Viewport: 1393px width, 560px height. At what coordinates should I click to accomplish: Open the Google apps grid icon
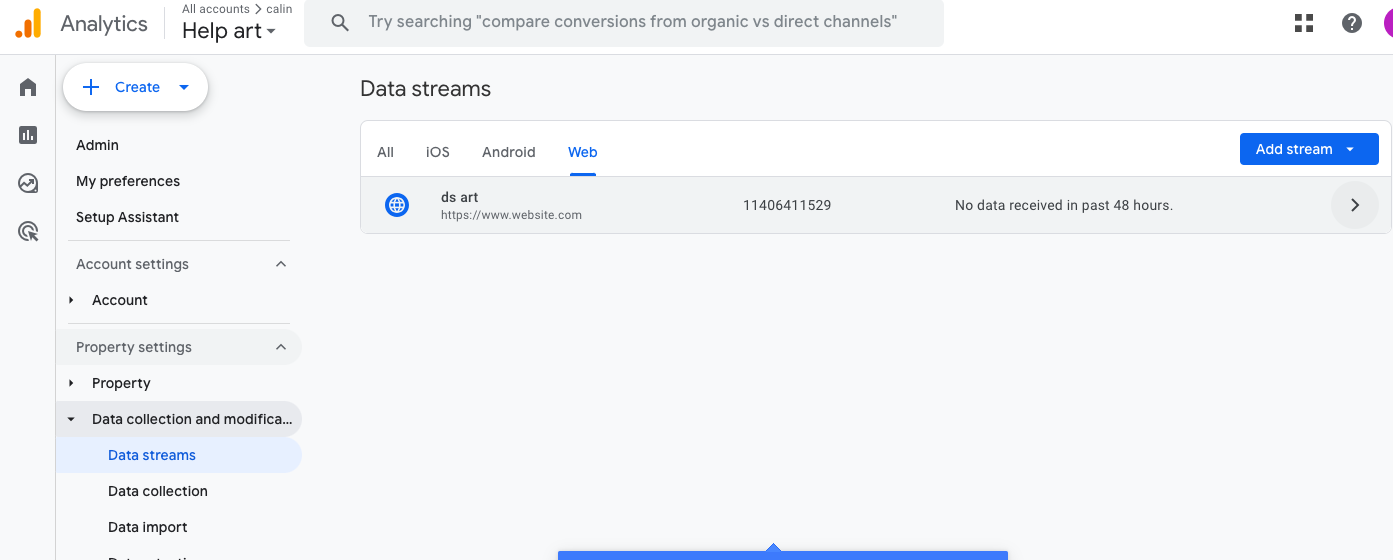point(1304,23)
